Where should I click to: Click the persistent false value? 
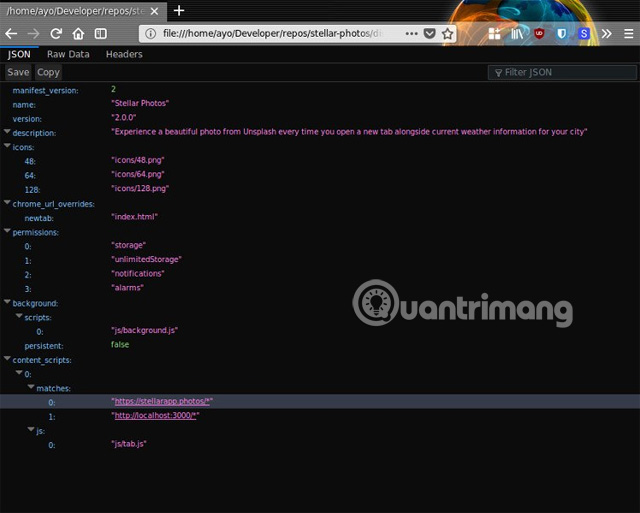[x=120, y=344]
